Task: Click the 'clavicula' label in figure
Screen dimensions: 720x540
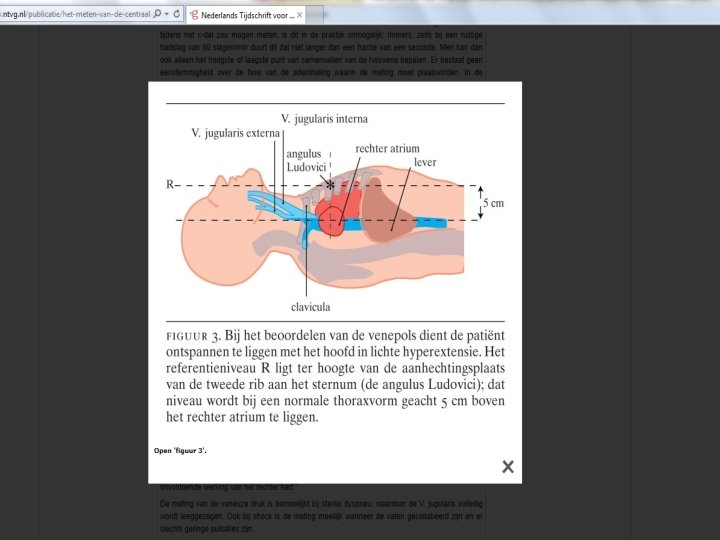Action: 310,307
